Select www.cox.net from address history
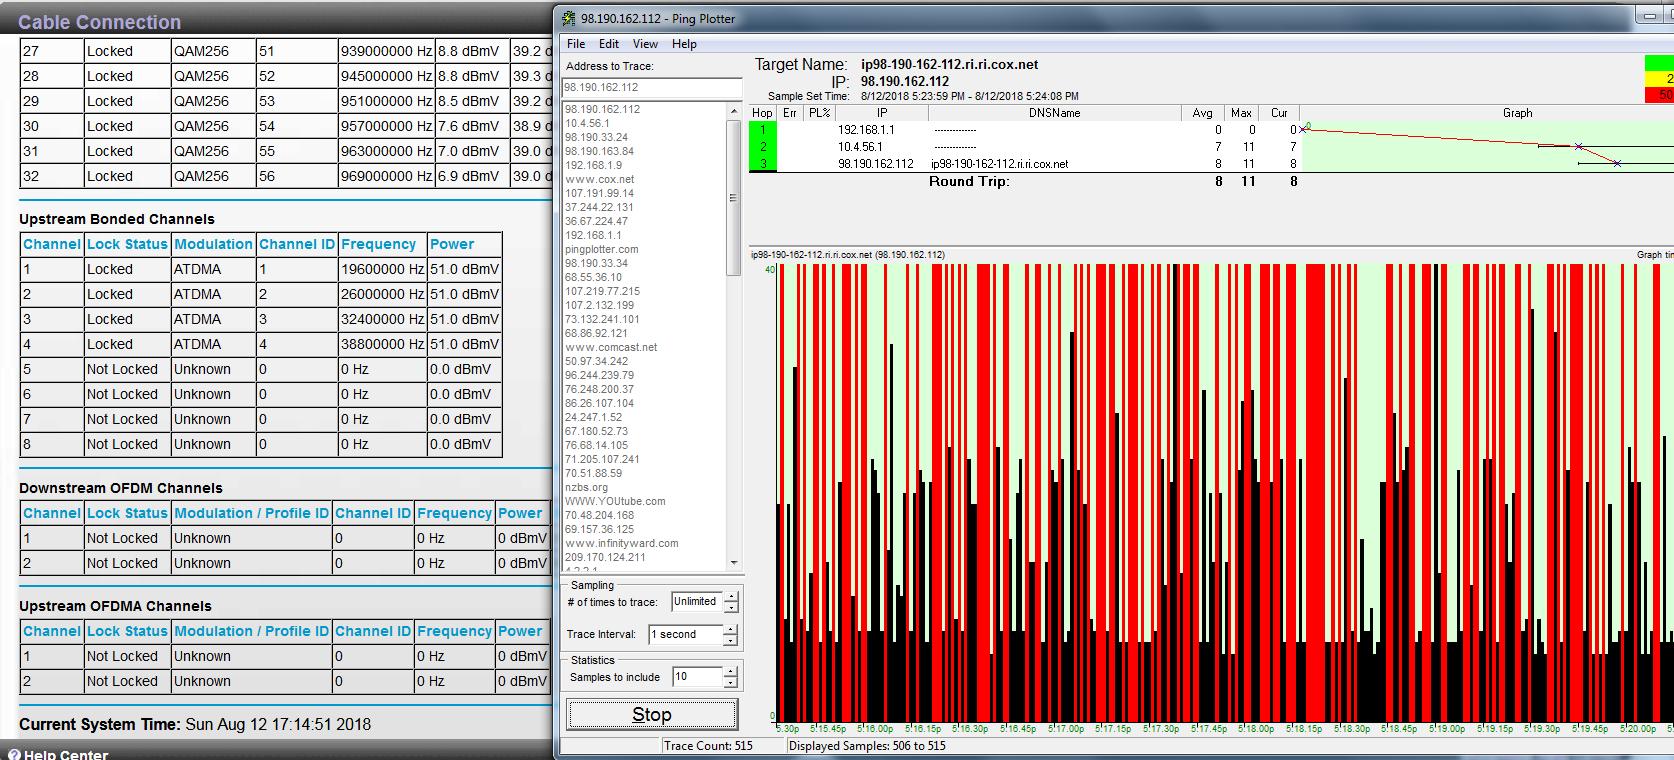1674x760 pixels. coord(599,180)
